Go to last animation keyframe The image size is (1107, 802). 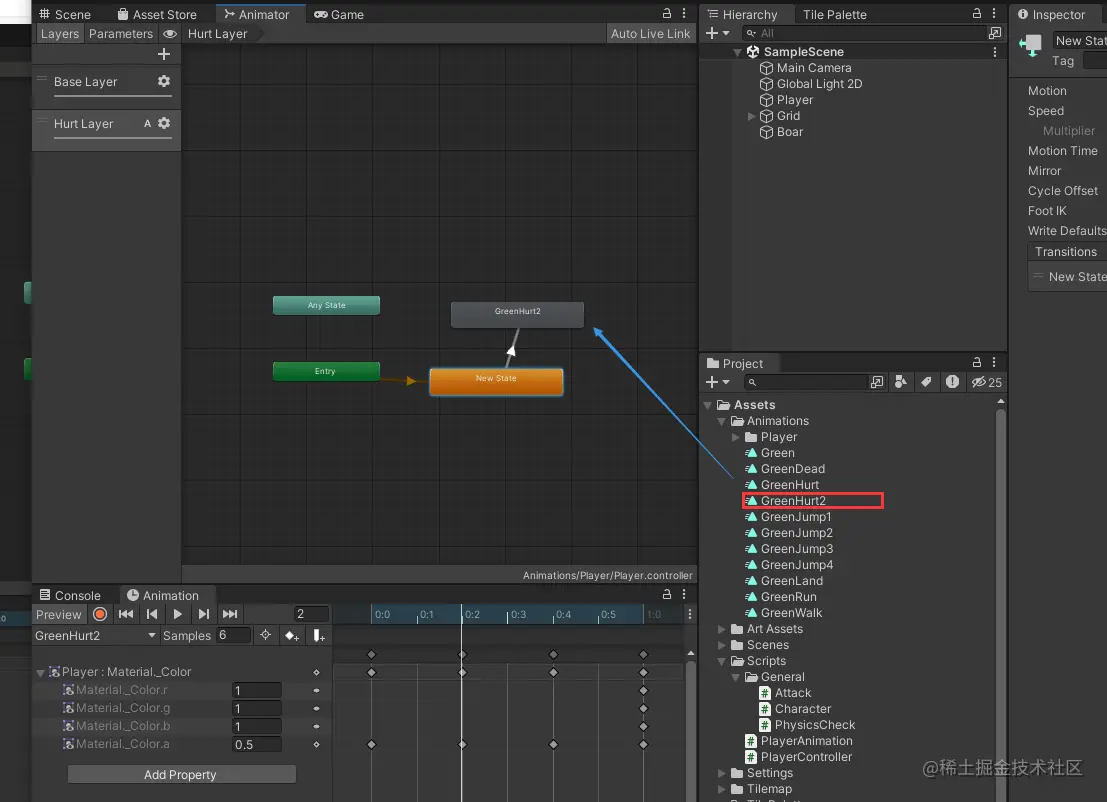tap(229, 614)
